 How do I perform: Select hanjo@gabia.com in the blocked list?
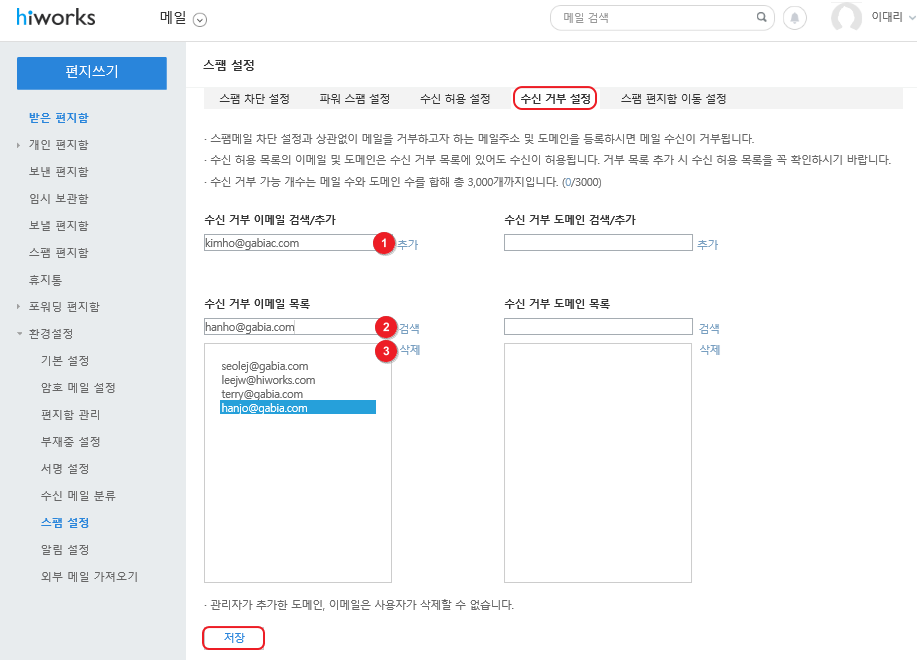(x=297, y=408)
